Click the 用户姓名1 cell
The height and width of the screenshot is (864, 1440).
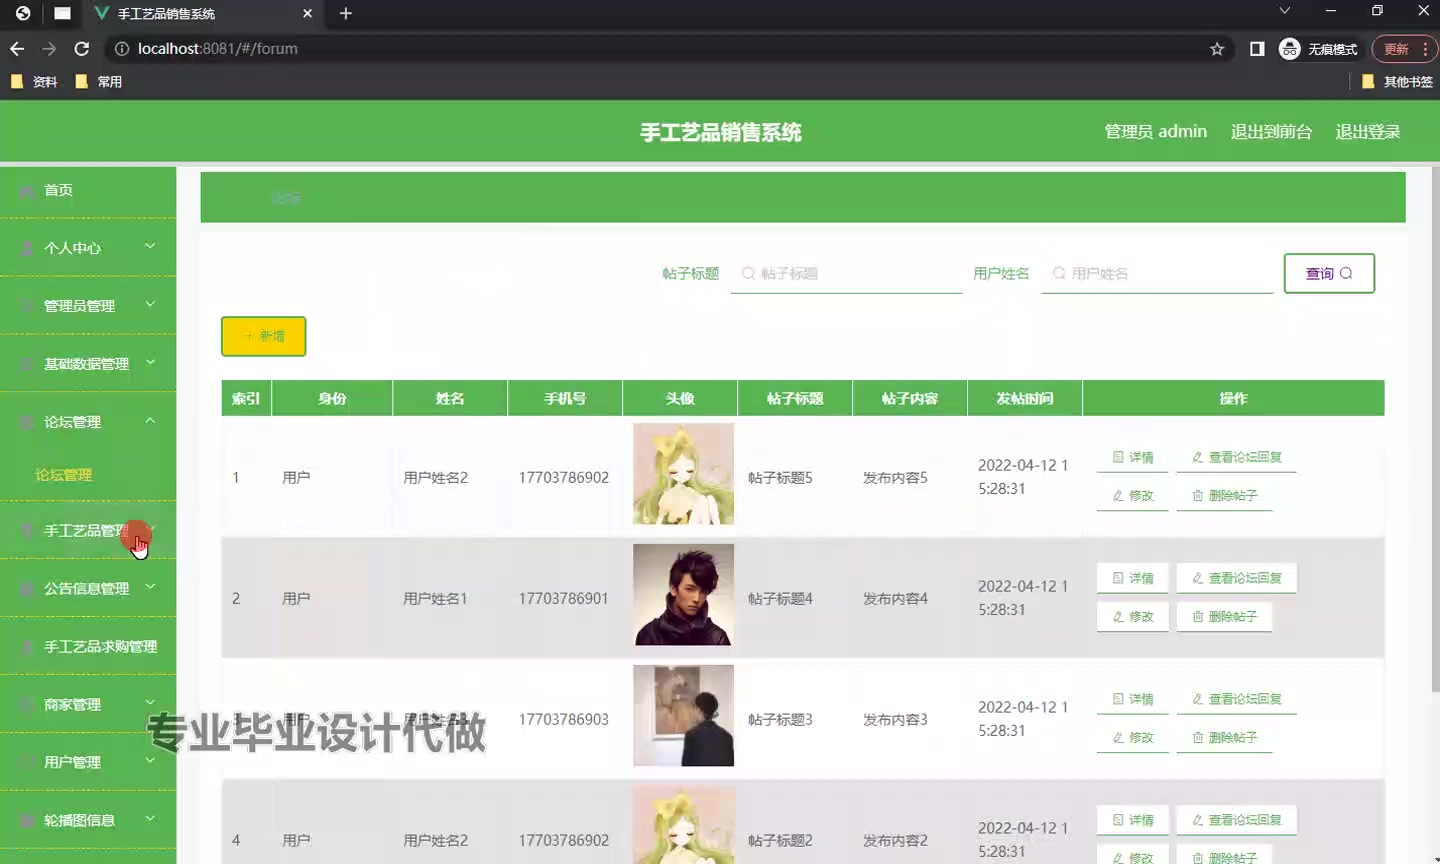tap(435, 598)
